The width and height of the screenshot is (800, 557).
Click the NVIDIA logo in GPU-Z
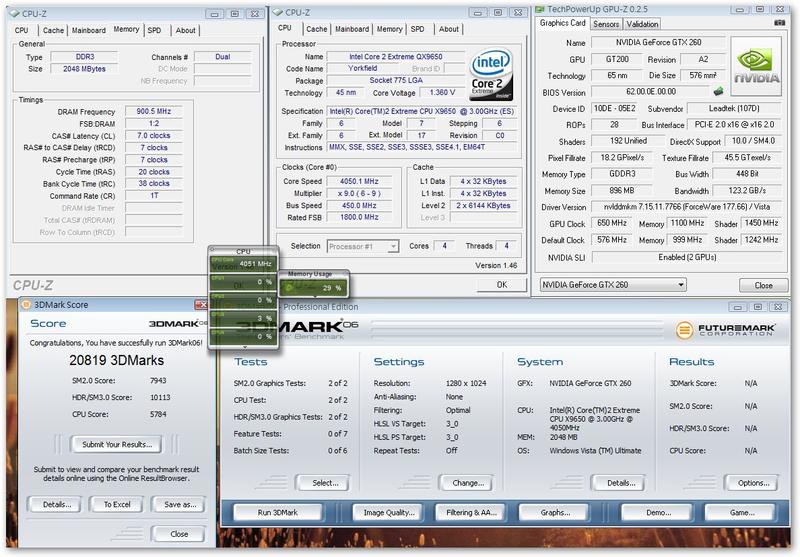click(x=756, y=66)
